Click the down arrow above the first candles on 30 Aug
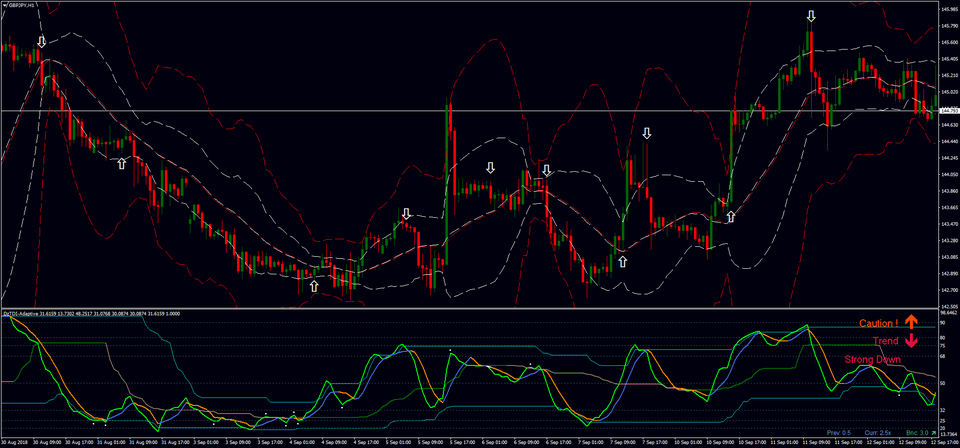 tap(41, 42)
